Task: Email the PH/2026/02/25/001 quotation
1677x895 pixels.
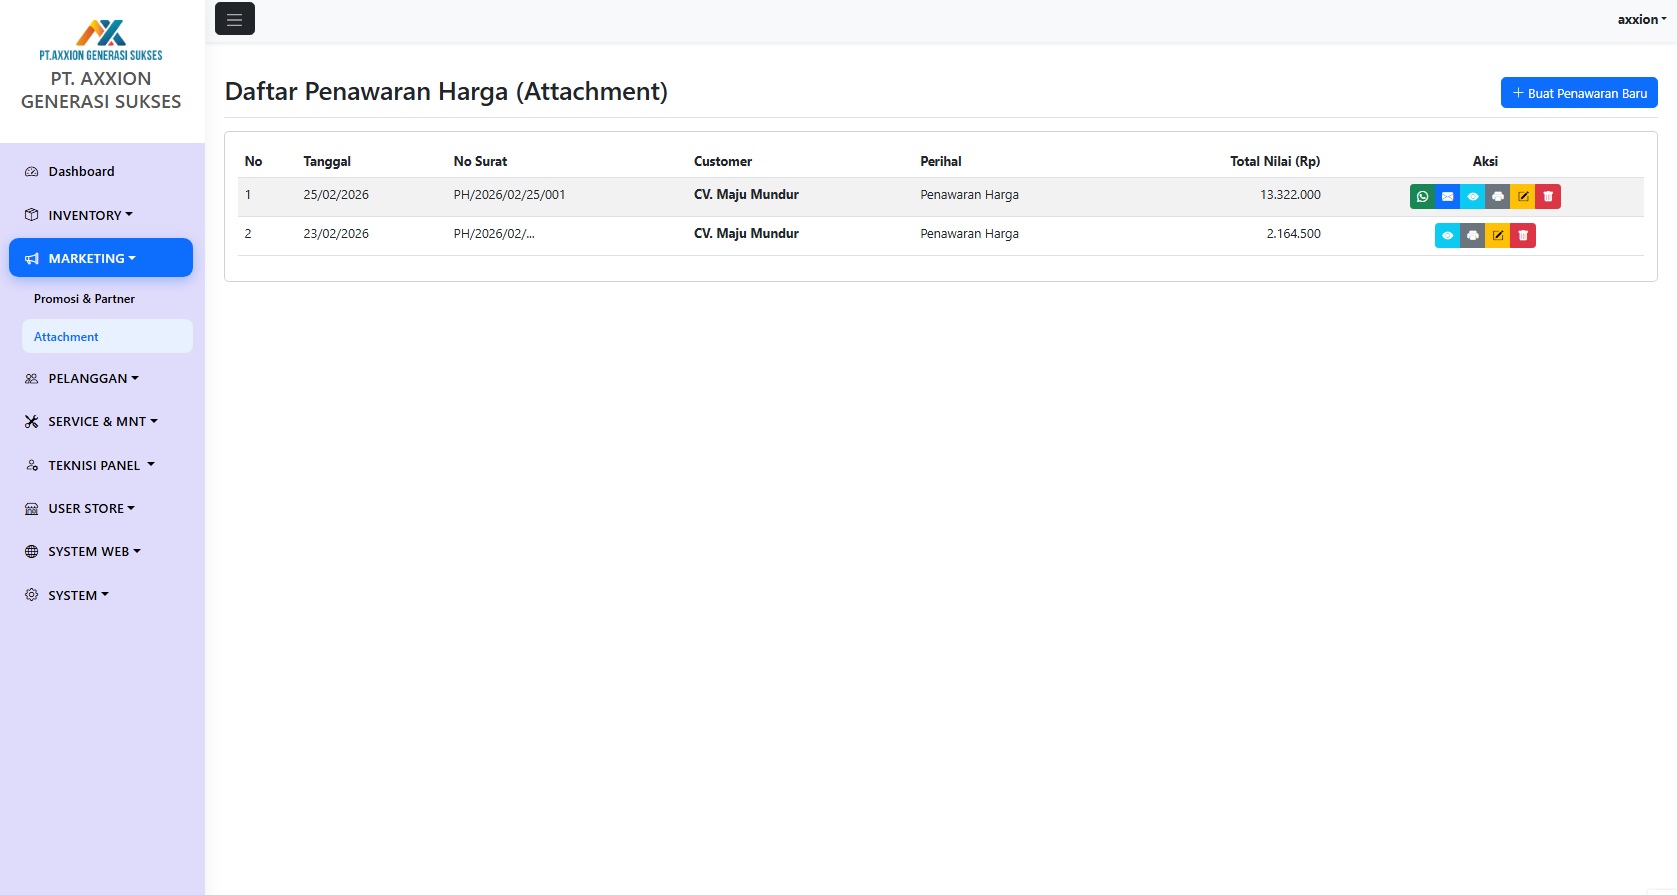Action: point(1447,197)
